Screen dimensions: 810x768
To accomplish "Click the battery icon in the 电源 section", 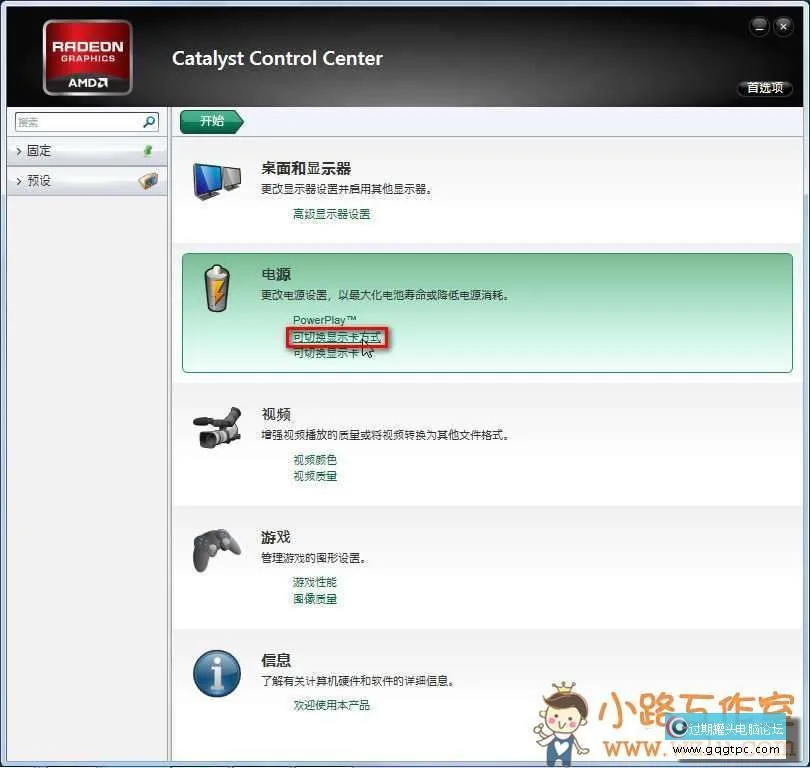I will [217, 289].
